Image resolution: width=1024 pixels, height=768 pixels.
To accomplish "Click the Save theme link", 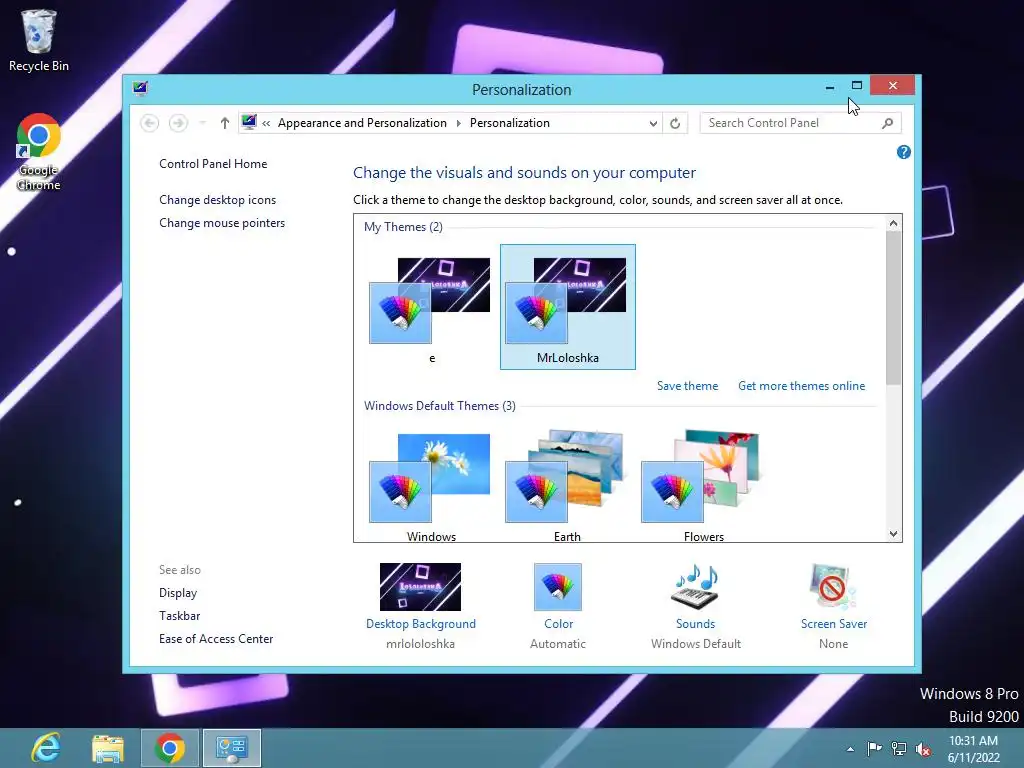I will pos(688,386).
